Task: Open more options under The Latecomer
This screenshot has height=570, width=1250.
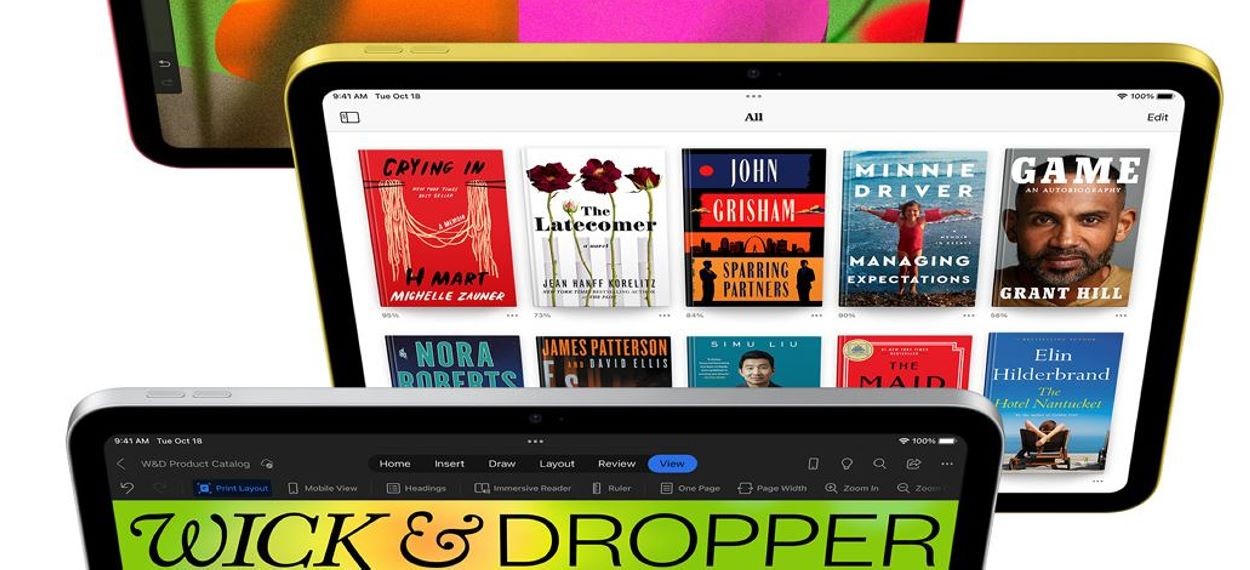Action: point(664,315)
